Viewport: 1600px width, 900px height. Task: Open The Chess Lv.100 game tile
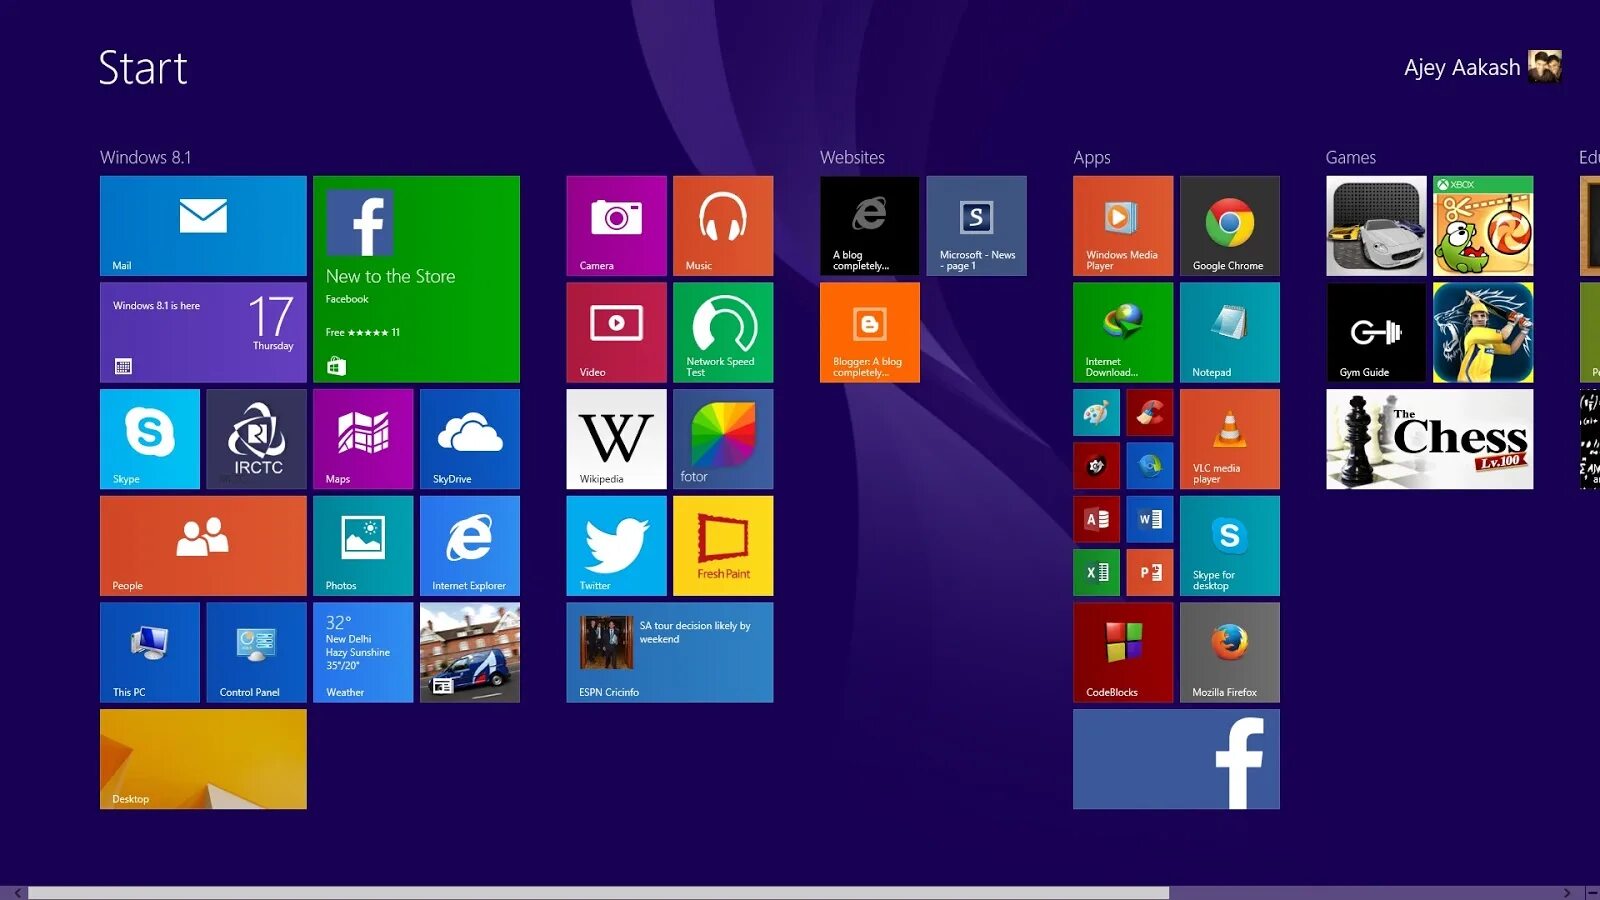tap(1430, 439)
